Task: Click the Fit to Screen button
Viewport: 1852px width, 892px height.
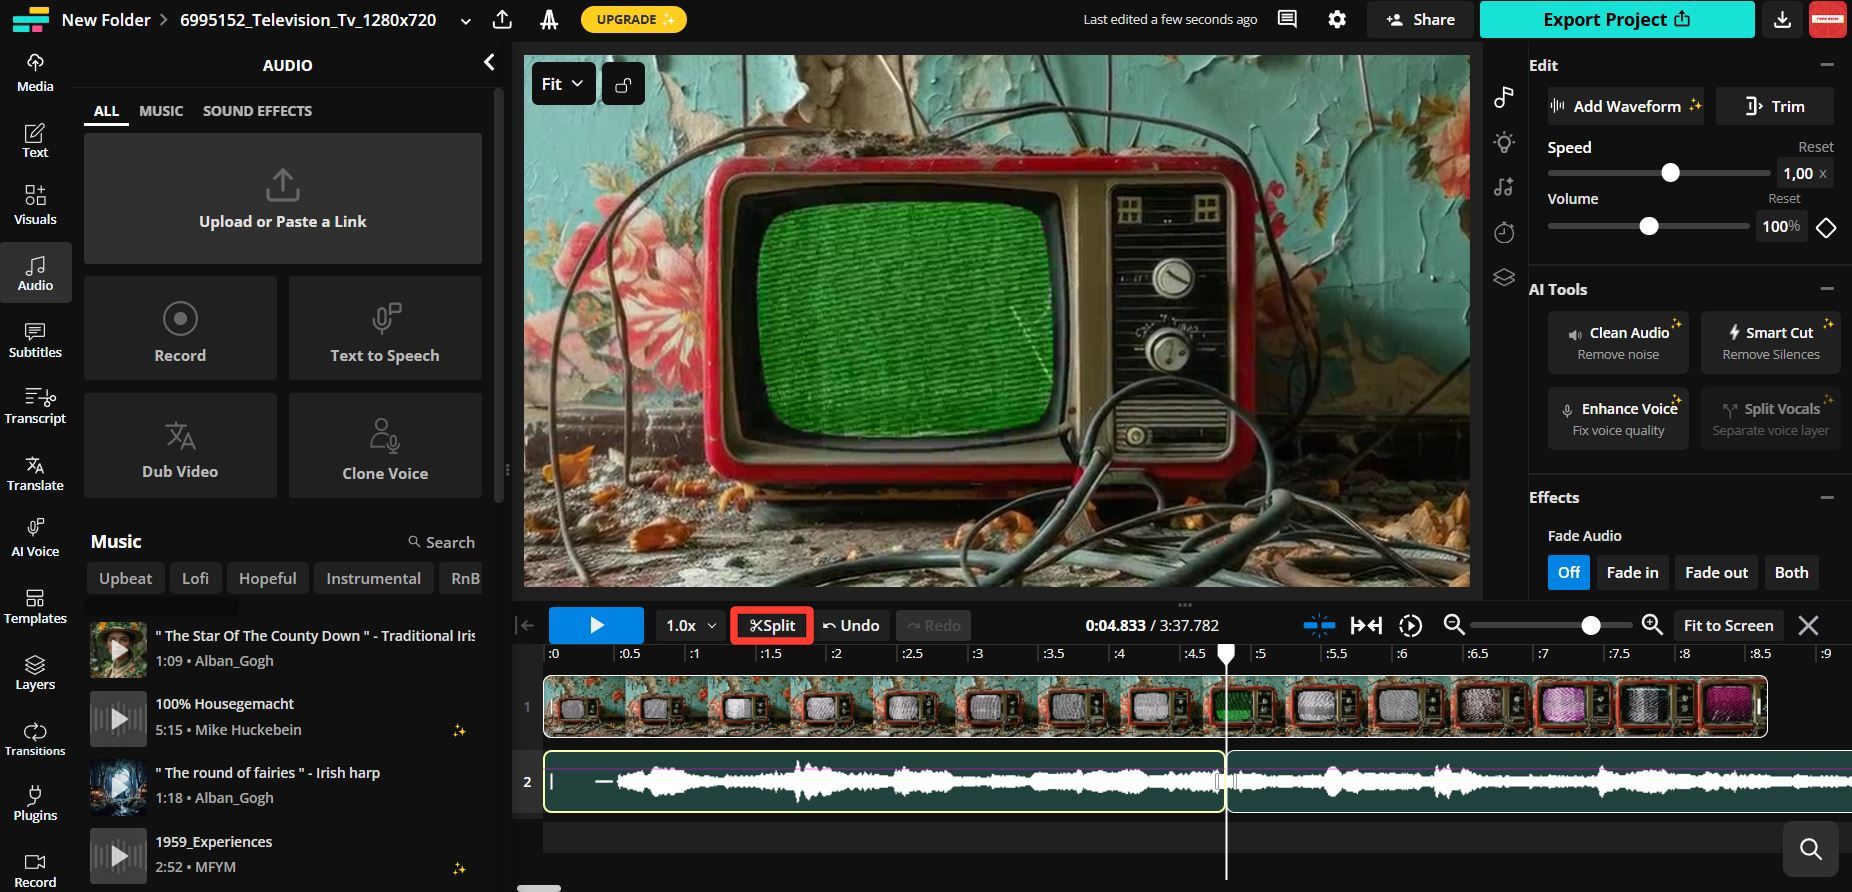Action: point(1728,625)
